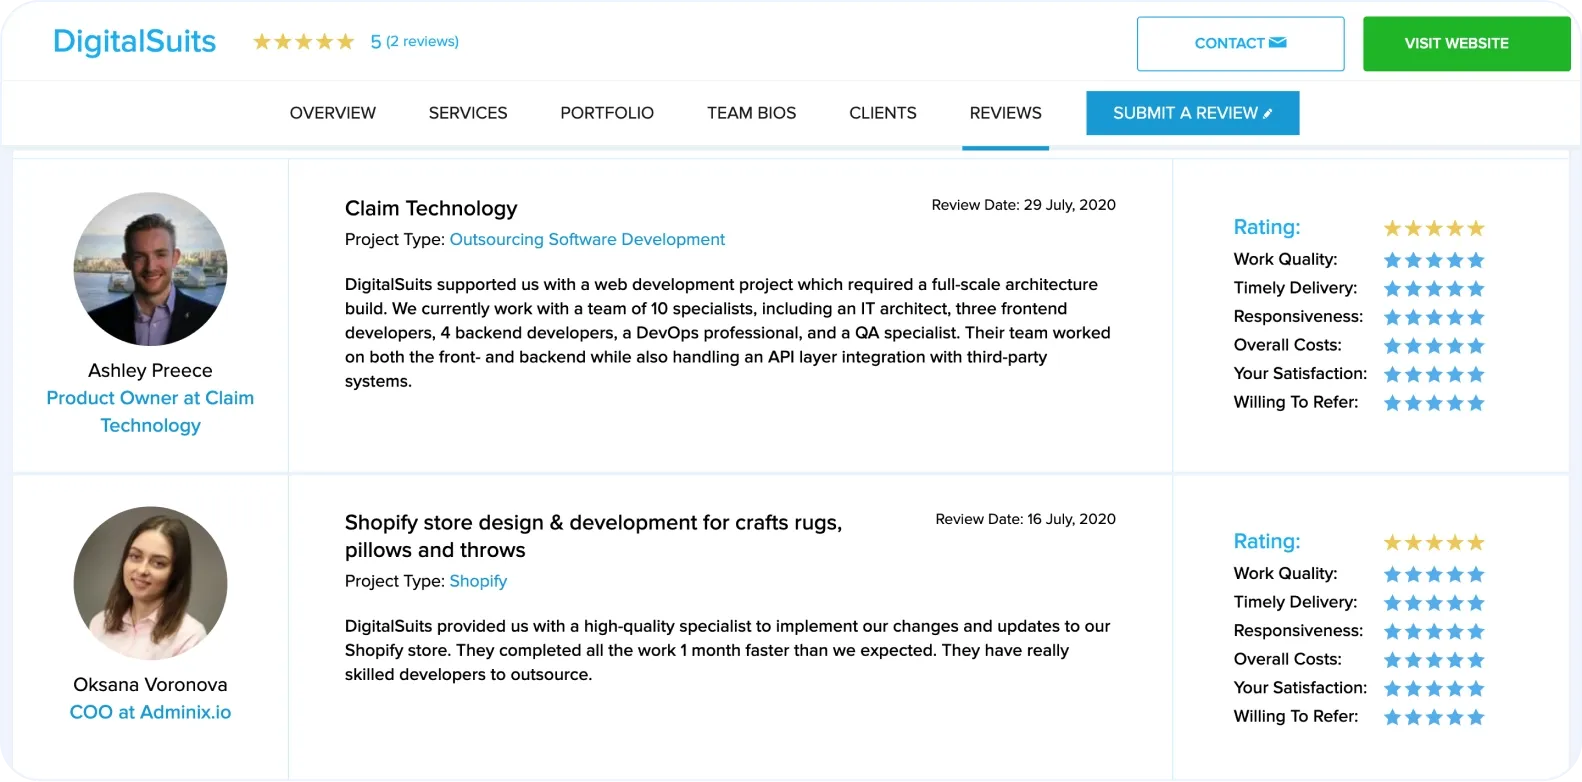Click gold Rating stars in Ashley's review

tap(1433, 228)
